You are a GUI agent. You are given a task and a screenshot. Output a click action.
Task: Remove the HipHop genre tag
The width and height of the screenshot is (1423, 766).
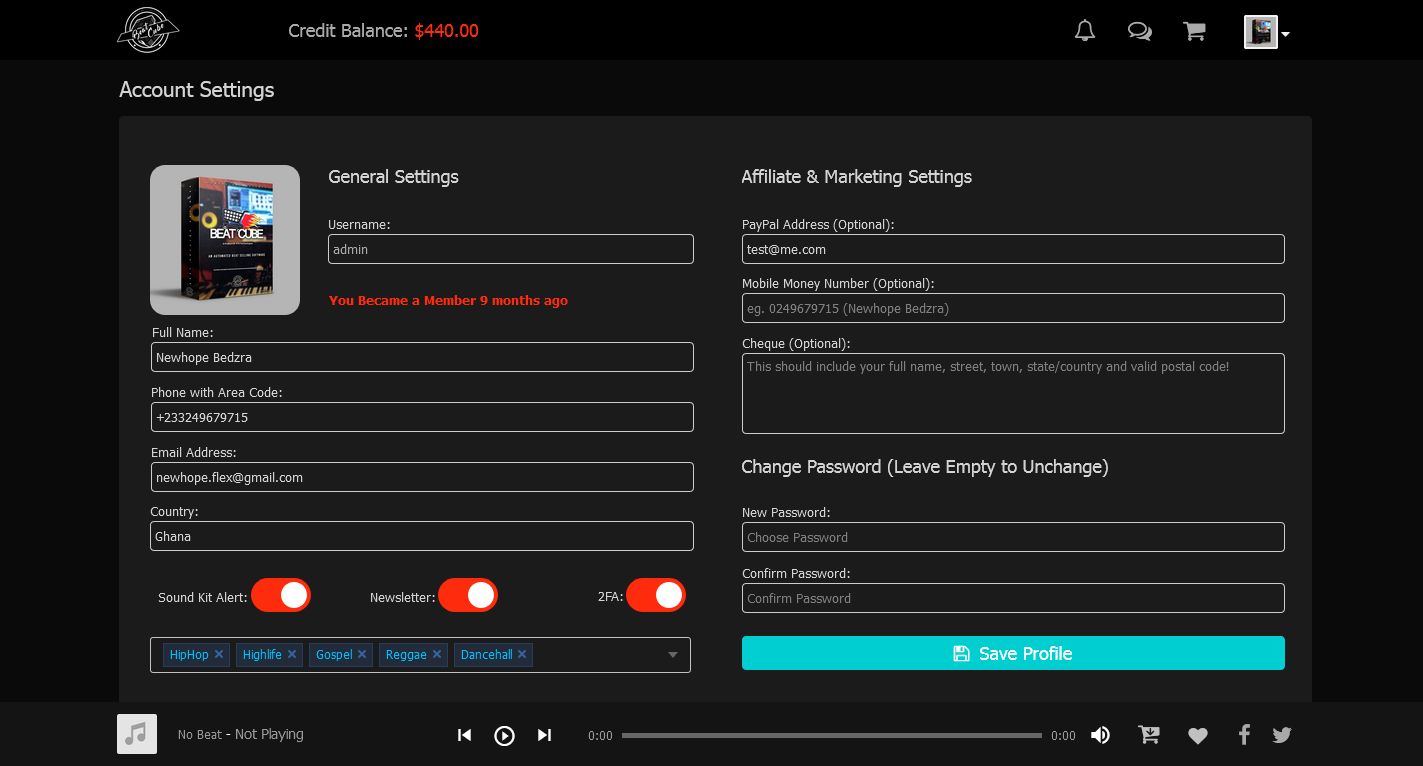click(219, 654)
